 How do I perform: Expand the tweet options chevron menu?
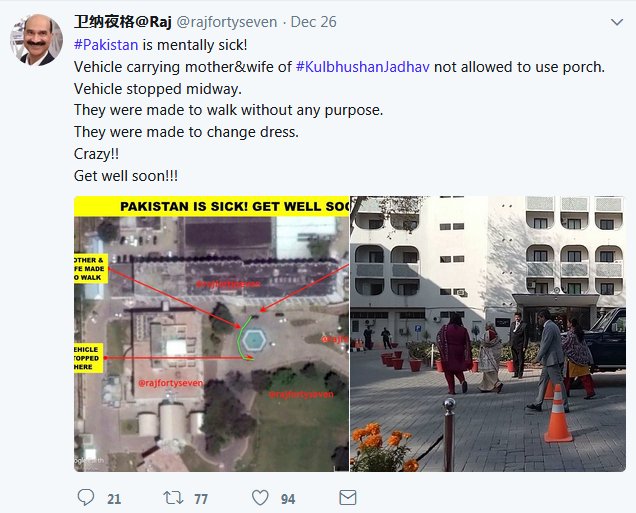click(x=617, y=22)
